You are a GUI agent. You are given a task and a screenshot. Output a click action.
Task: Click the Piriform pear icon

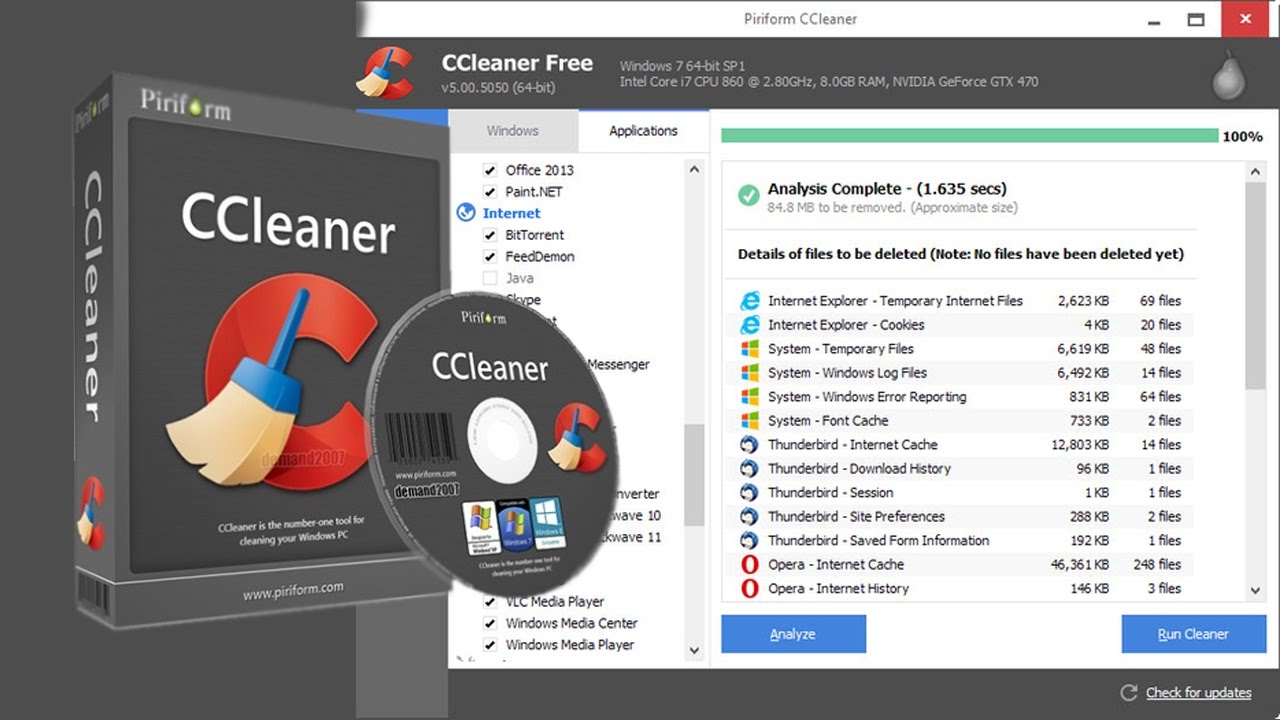click(1229, 77)
